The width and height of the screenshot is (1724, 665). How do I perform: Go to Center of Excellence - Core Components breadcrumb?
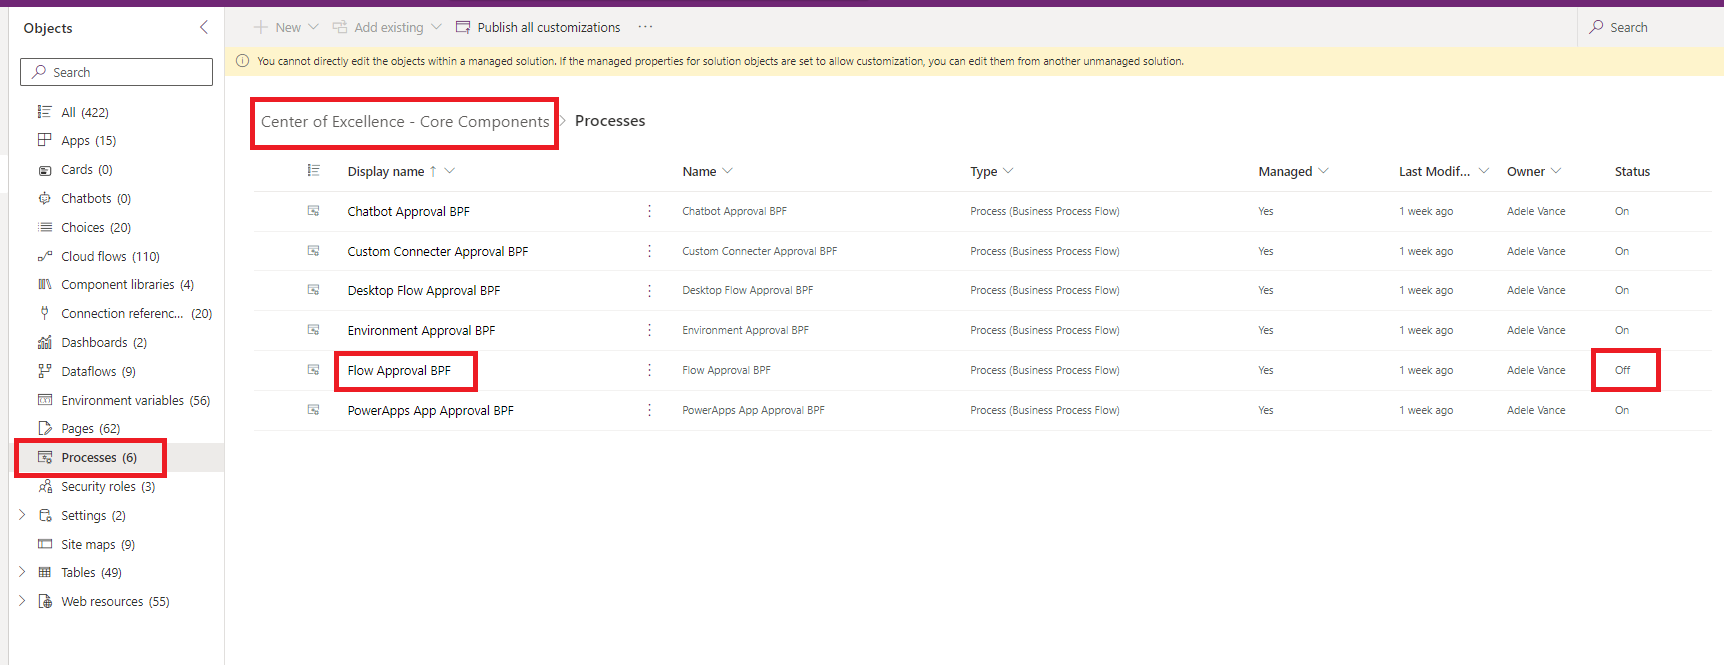405,121
